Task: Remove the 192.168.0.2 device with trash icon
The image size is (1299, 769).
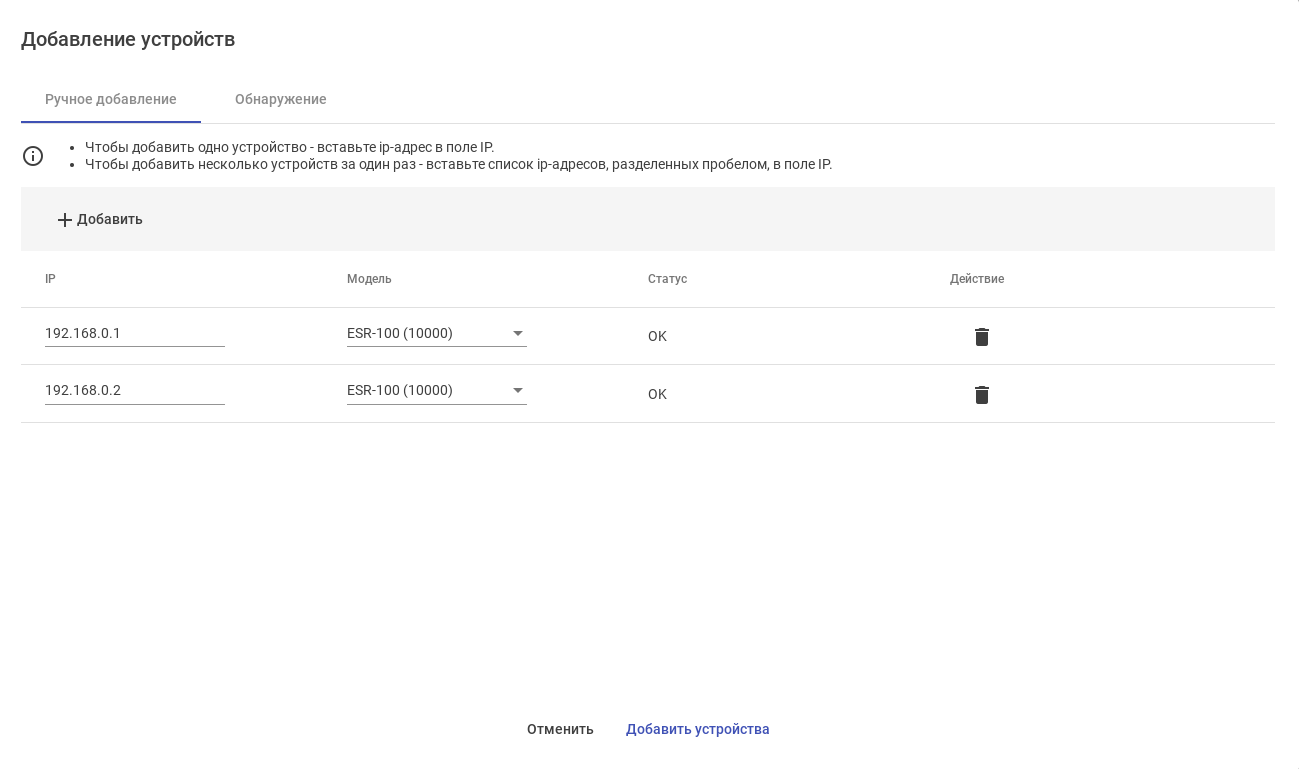Action: point(982,395)
